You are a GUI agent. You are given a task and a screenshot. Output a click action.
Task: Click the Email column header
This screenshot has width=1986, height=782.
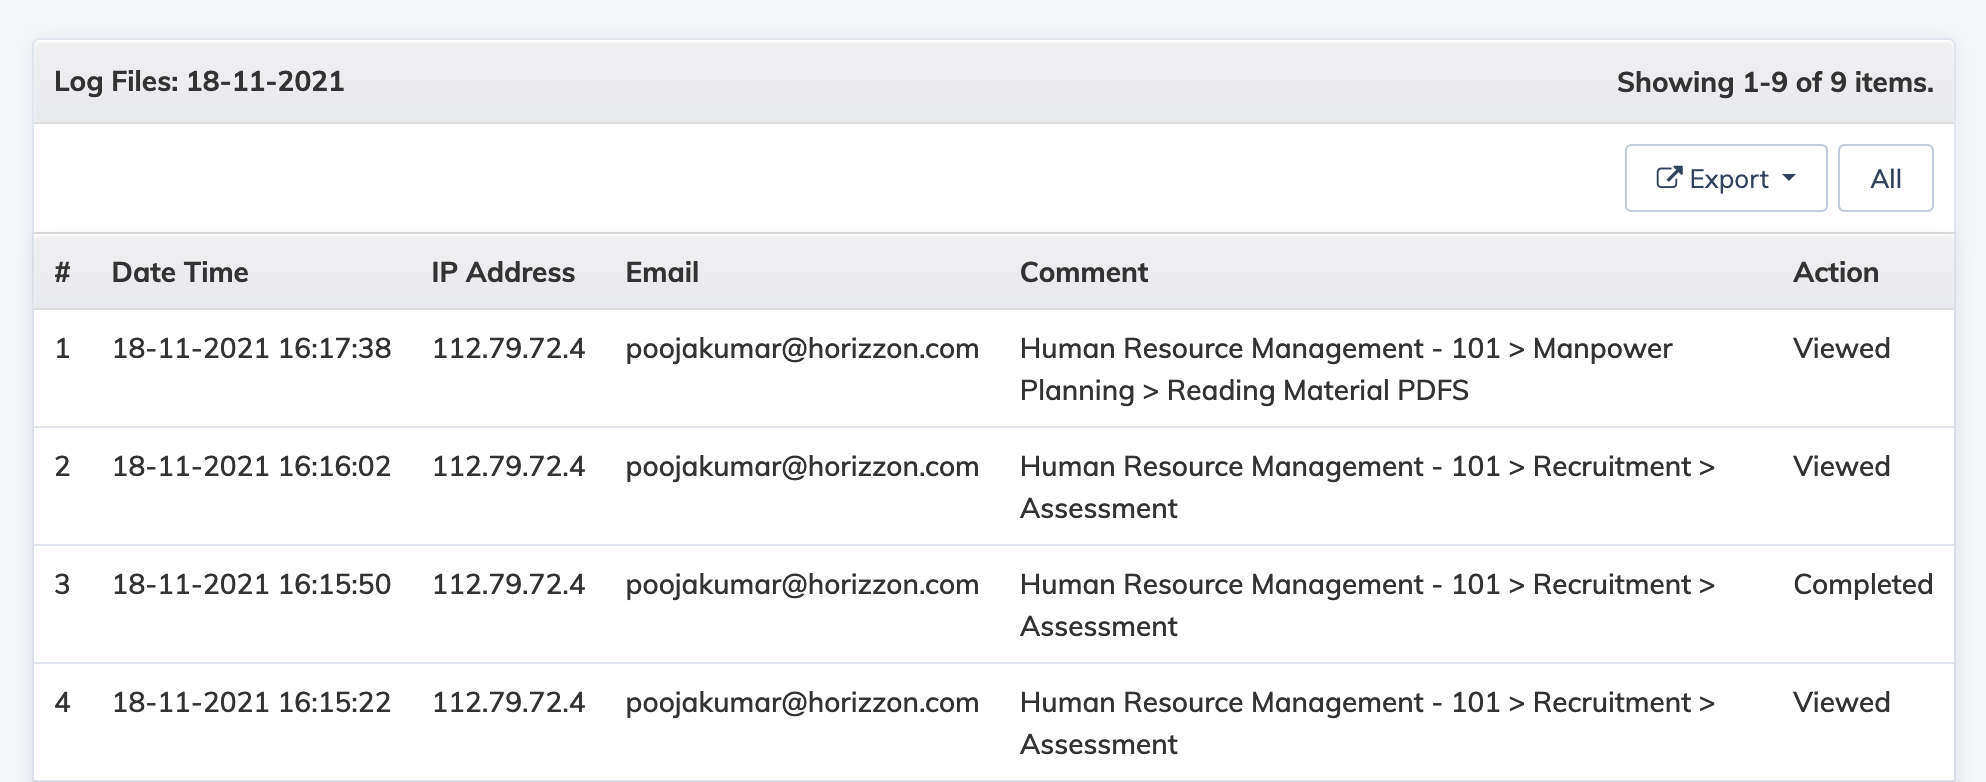(x=662, y=272)
